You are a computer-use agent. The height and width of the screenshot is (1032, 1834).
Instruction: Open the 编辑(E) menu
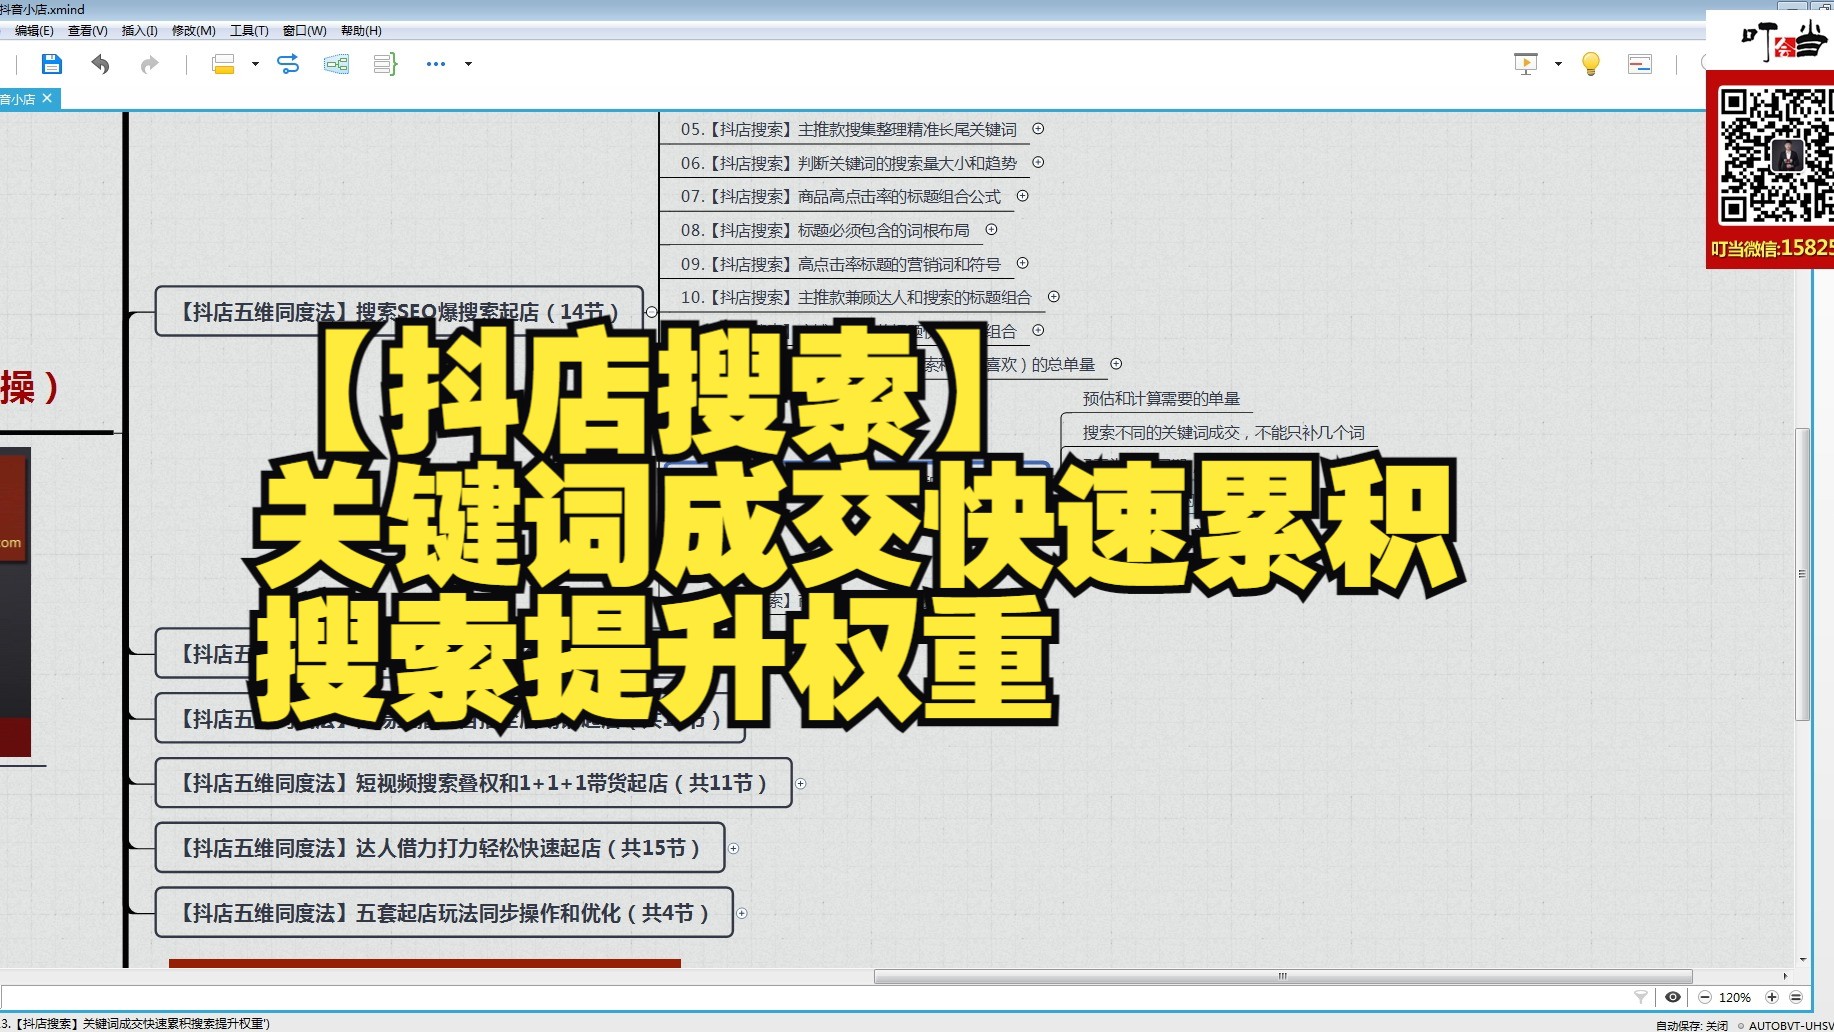click(x=34, y=31)
